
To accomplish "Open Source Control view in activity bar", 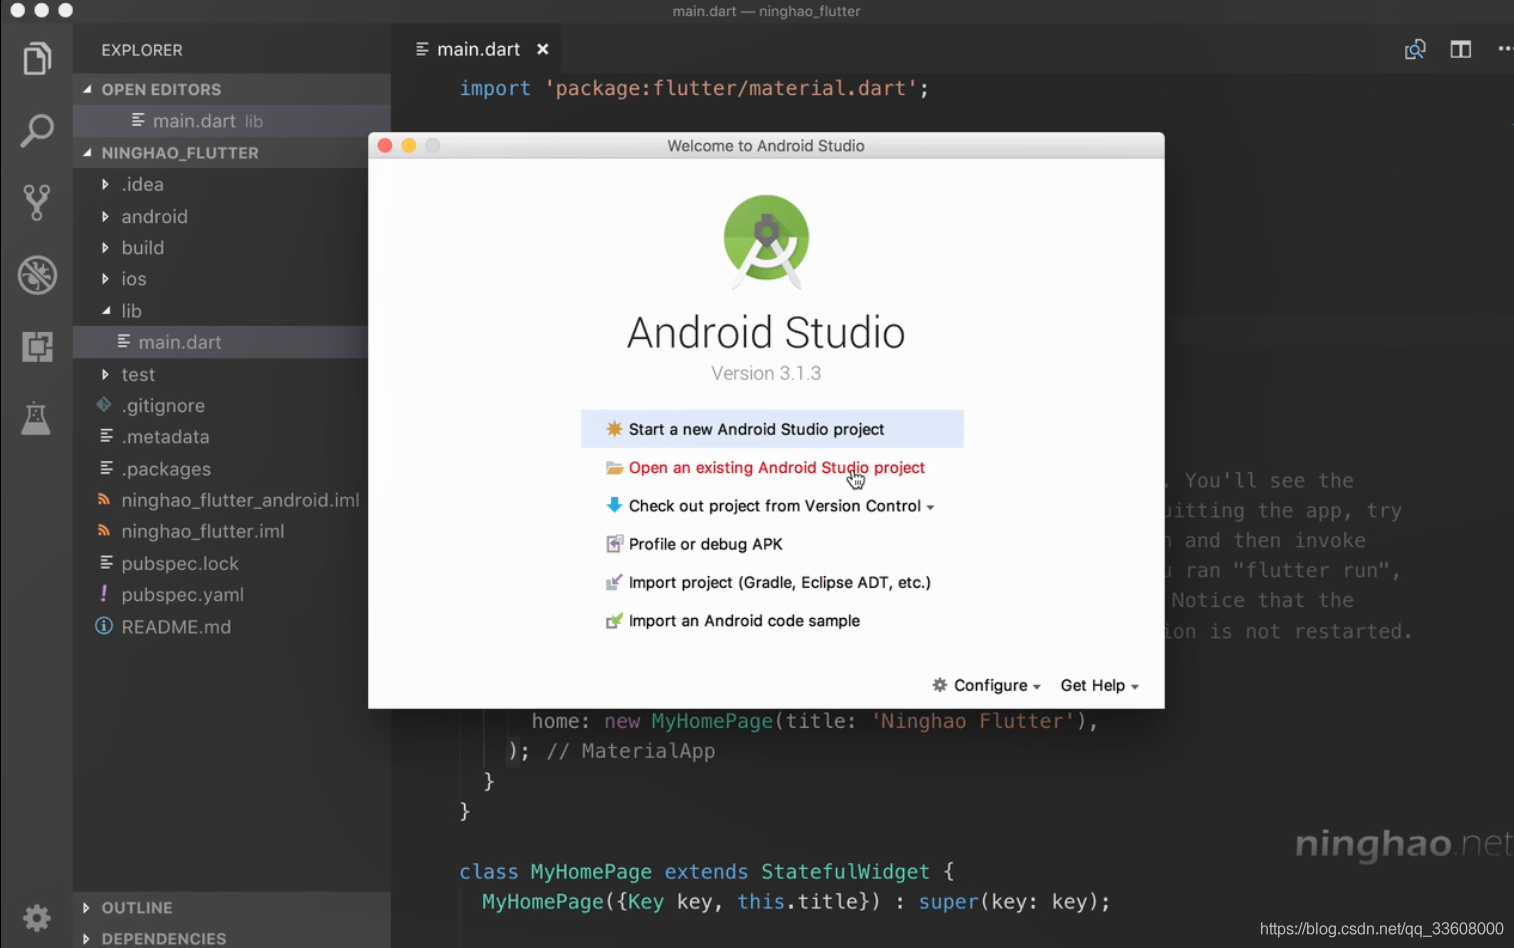I will coord(37,202).
